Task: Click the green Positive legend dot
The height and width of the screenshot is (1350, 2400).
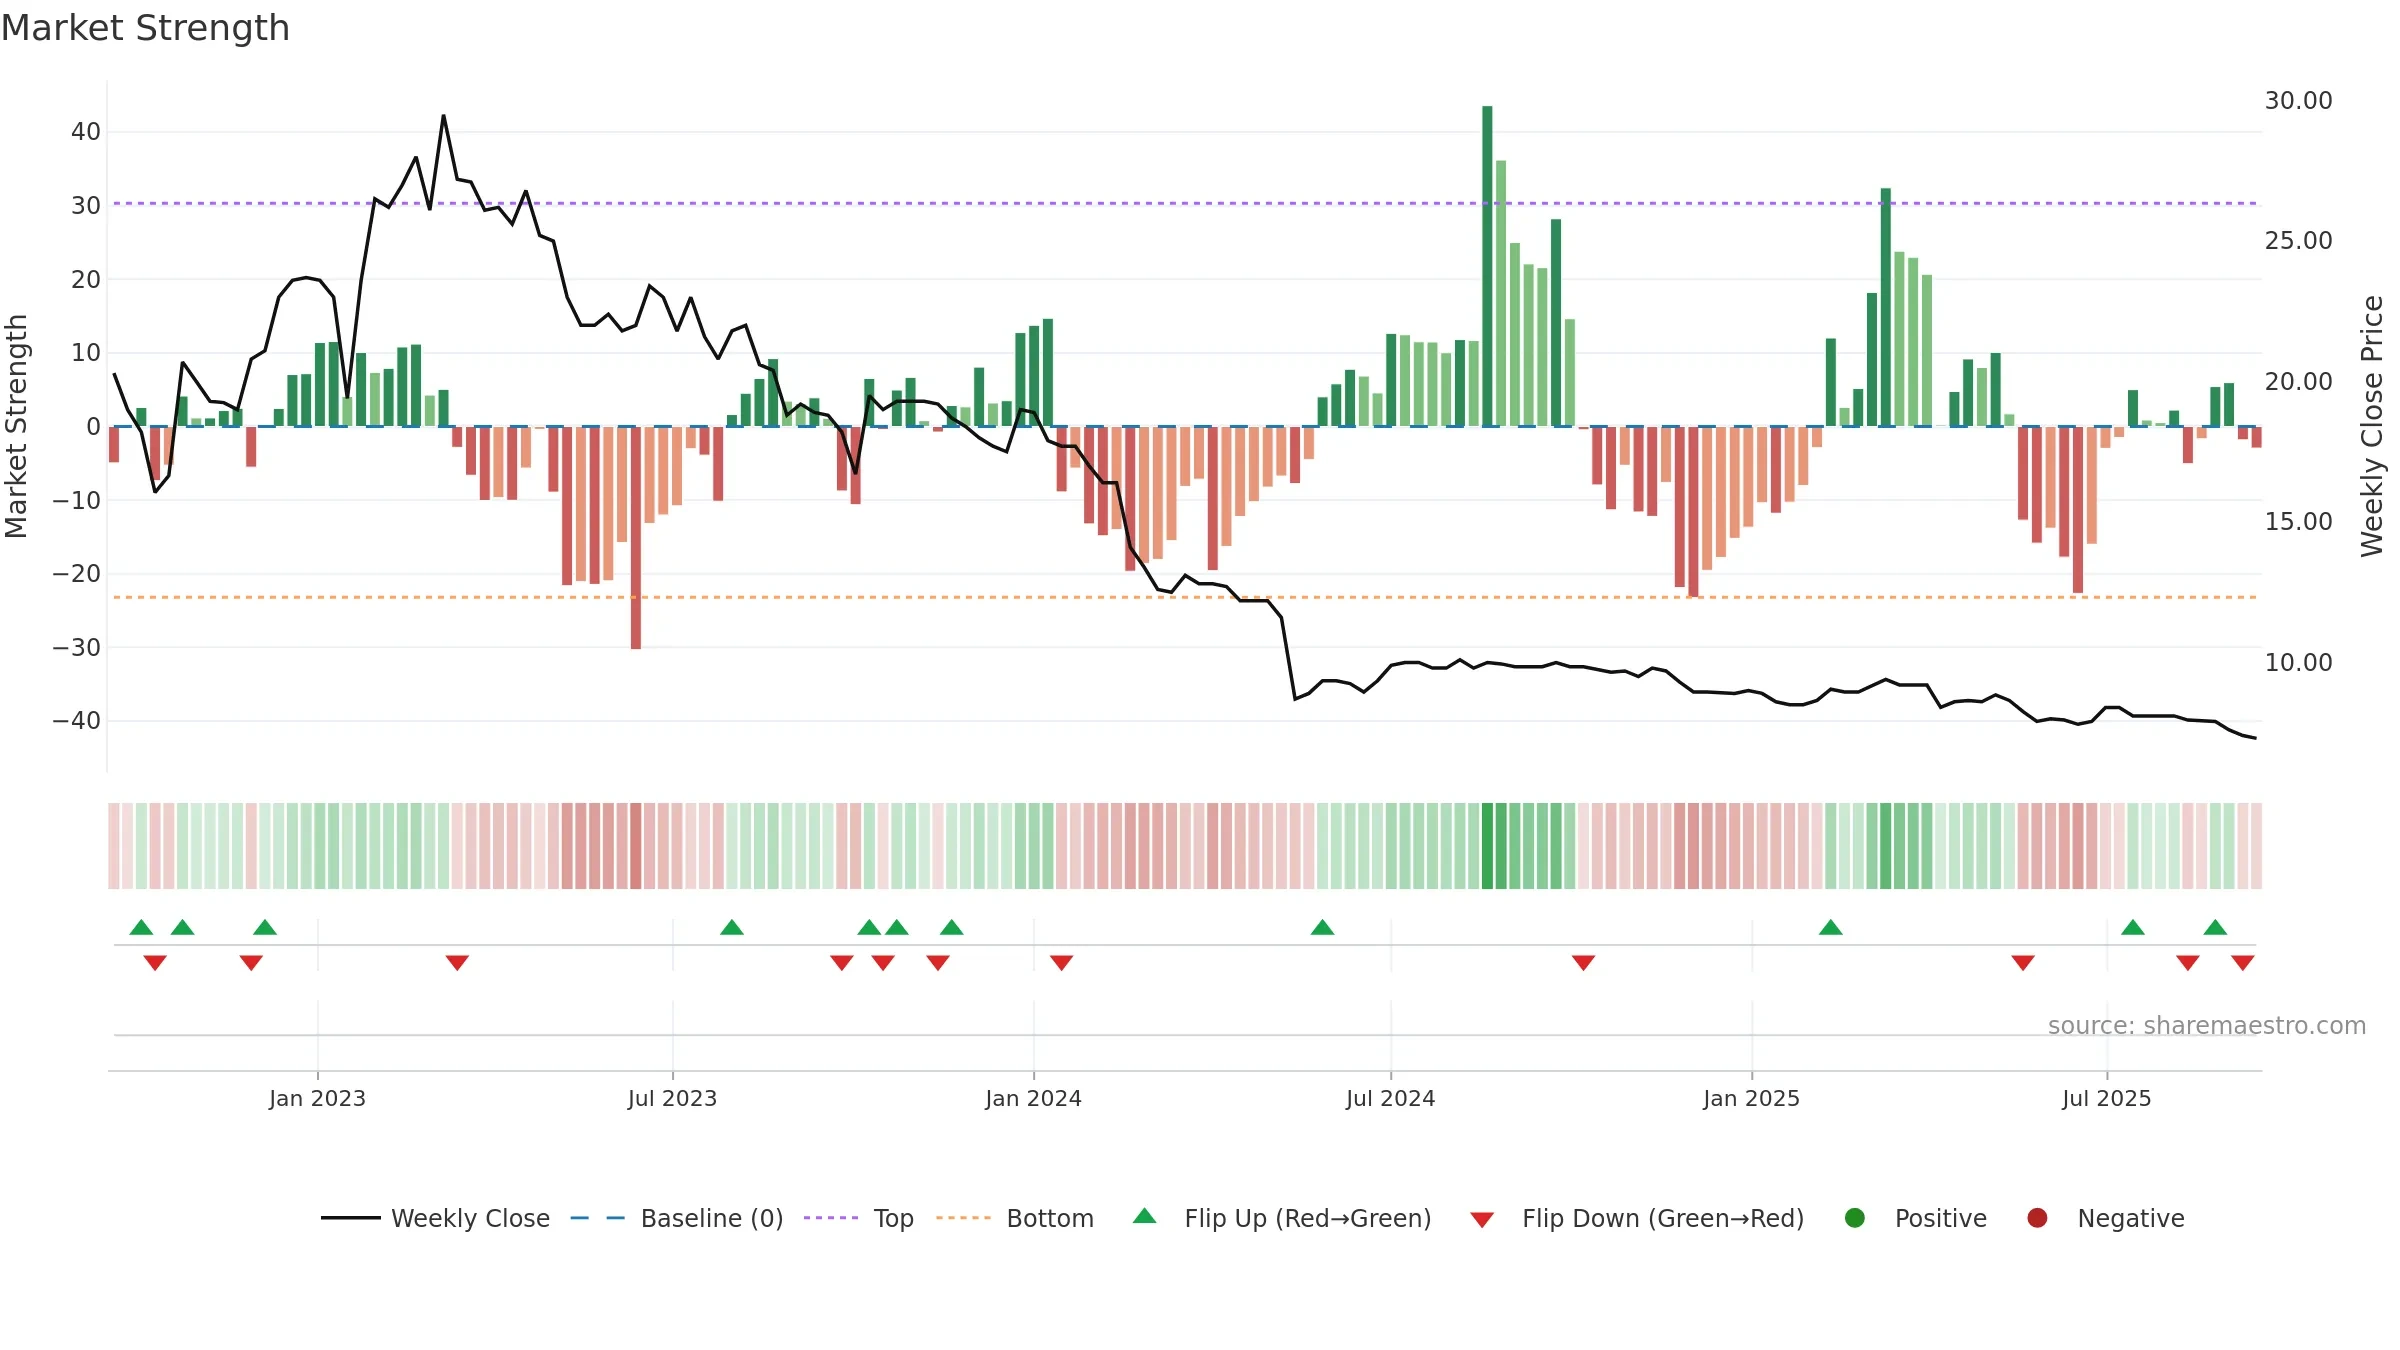Action: (1854, 1218)
